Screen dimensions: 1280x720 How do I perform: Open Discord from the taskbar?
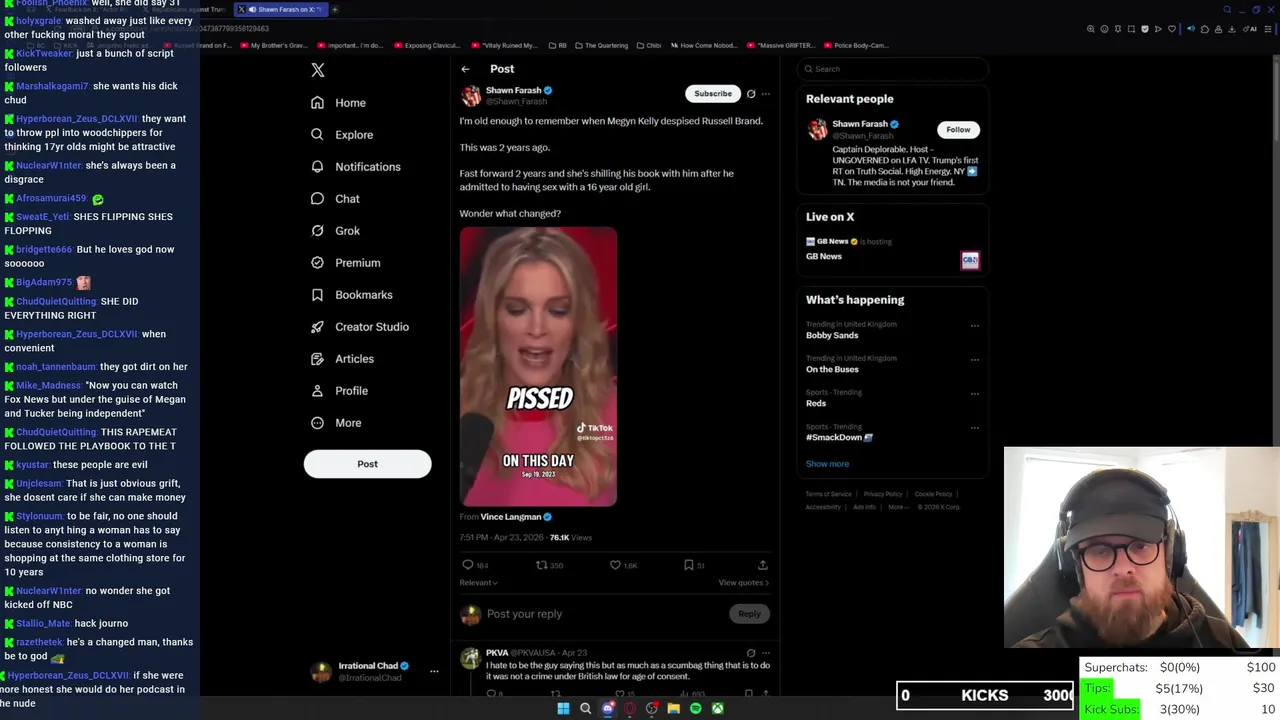click(607, 709)
